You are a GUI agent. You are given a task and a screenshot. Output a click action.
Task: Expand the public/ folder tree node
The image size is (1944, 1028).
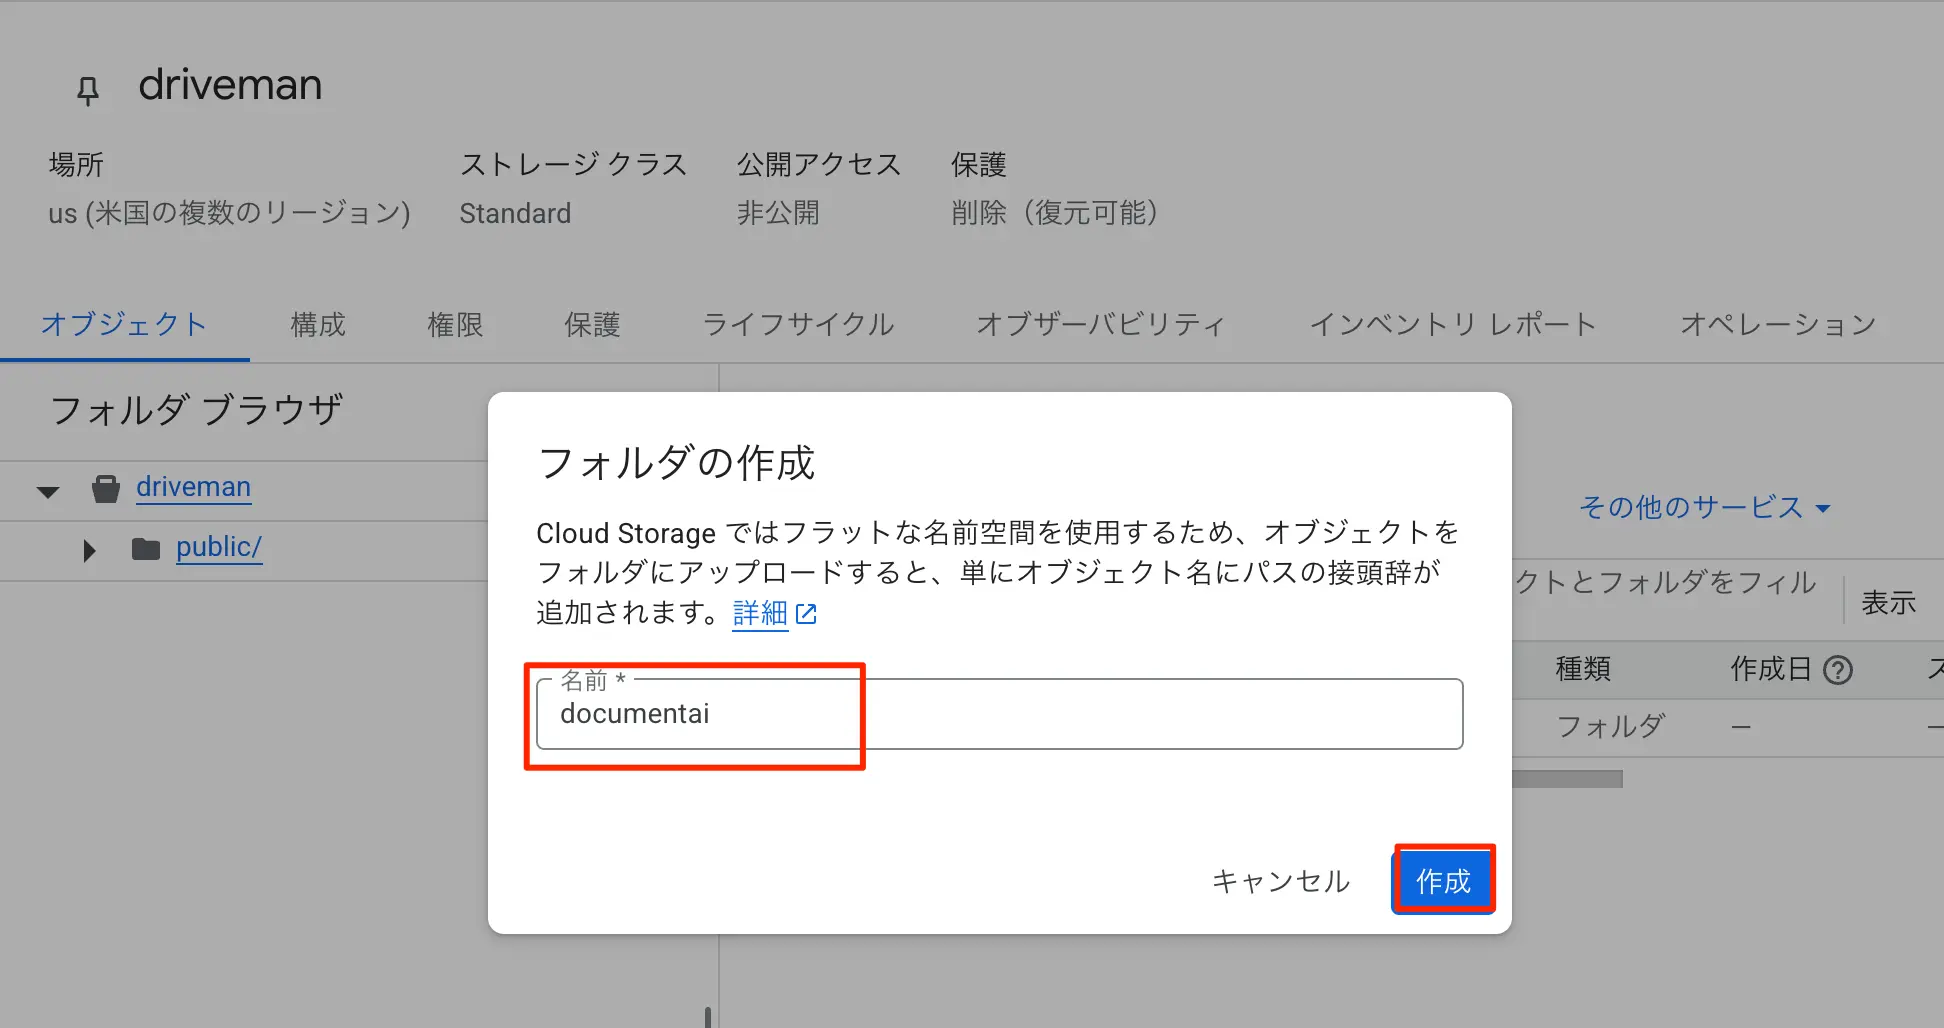pyautogui.click(x=89, y=550)
